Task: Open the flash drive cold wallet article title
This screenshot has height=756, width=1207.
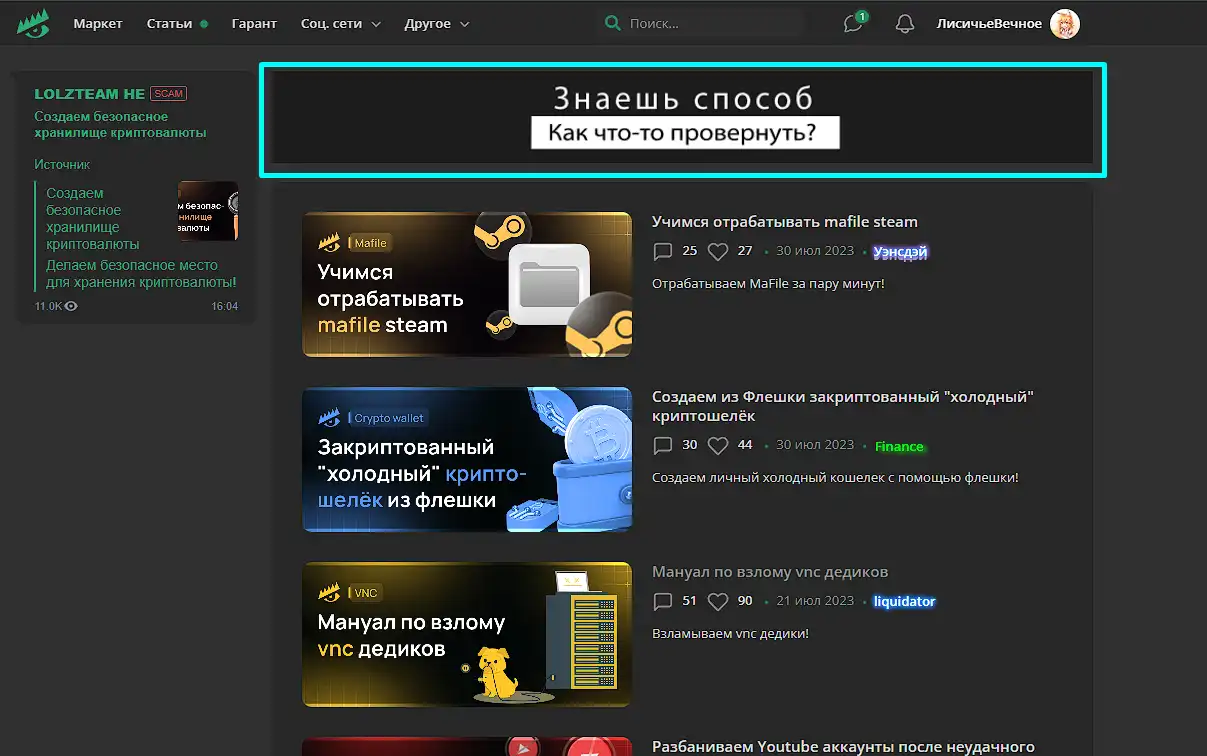Action: point(843,406)
